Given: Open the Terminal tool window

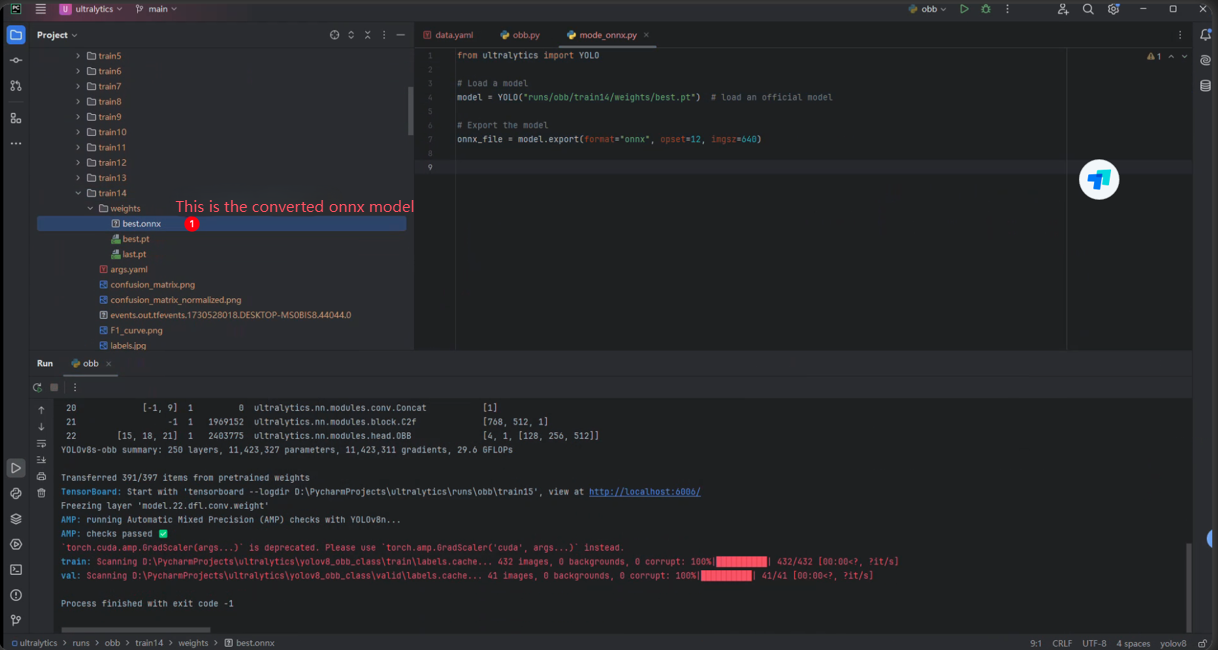Looking at the screenshot, I should [x=16, y=570].
